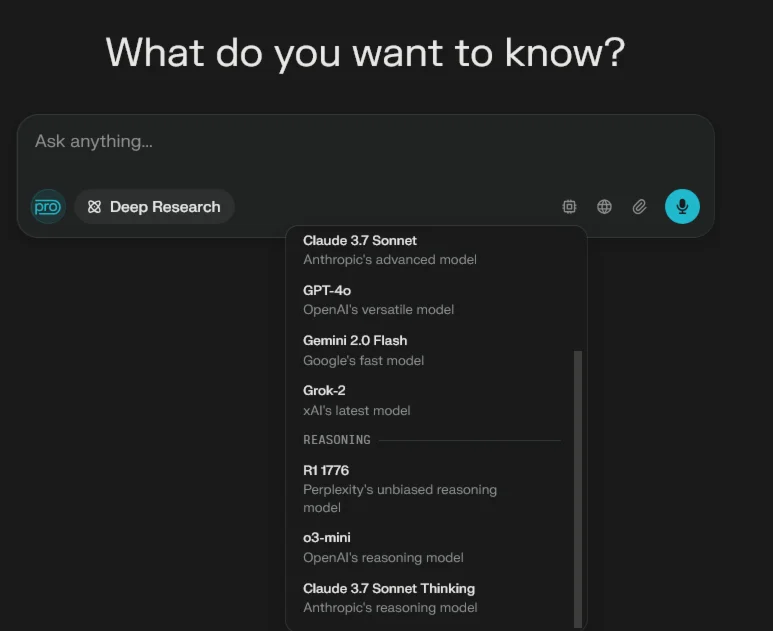773x631 pixels.
Task: Select Claude 3.7 Sonnet from model list
Action: coord(360,249)
